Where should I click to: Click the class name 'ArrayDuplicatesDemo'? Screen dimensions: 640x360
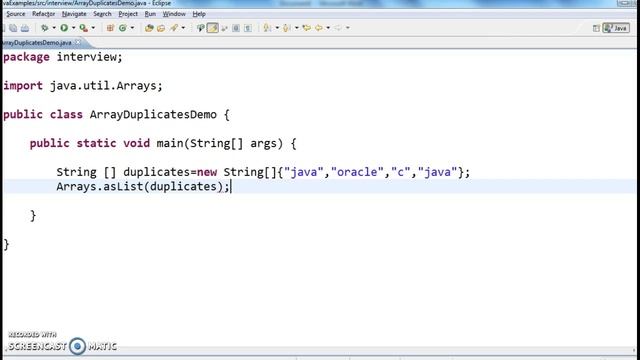pyautogui.click(x=153, y=115)
